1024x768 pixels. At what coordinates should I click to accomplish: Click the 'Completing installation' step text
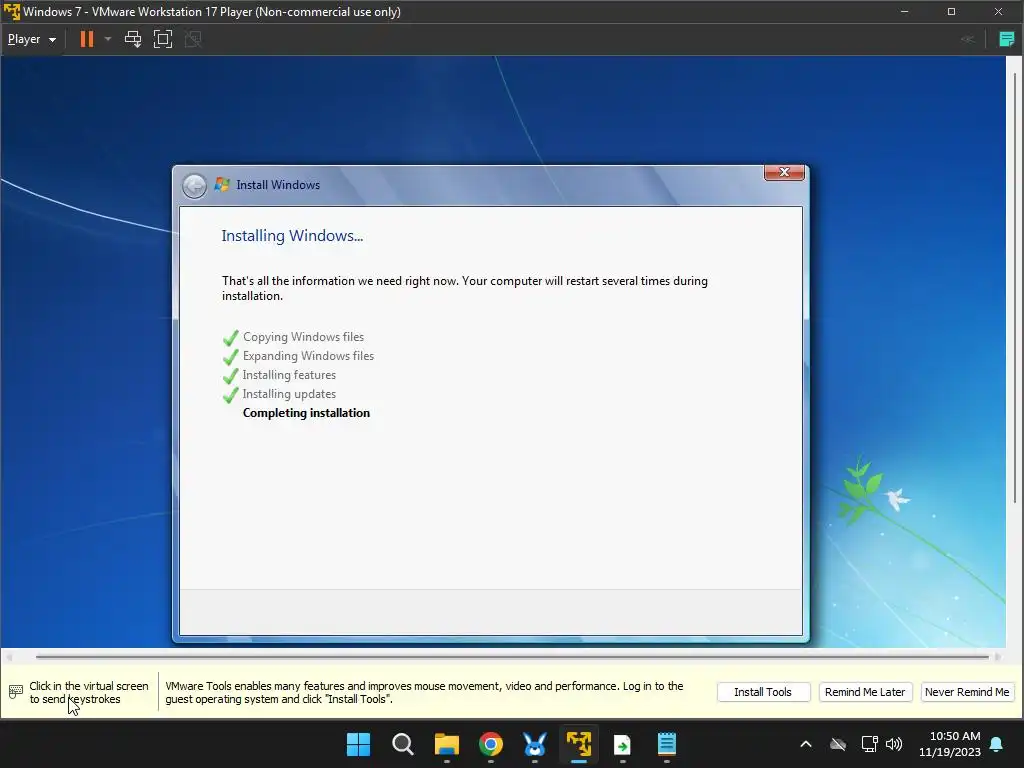click(306, 413)
